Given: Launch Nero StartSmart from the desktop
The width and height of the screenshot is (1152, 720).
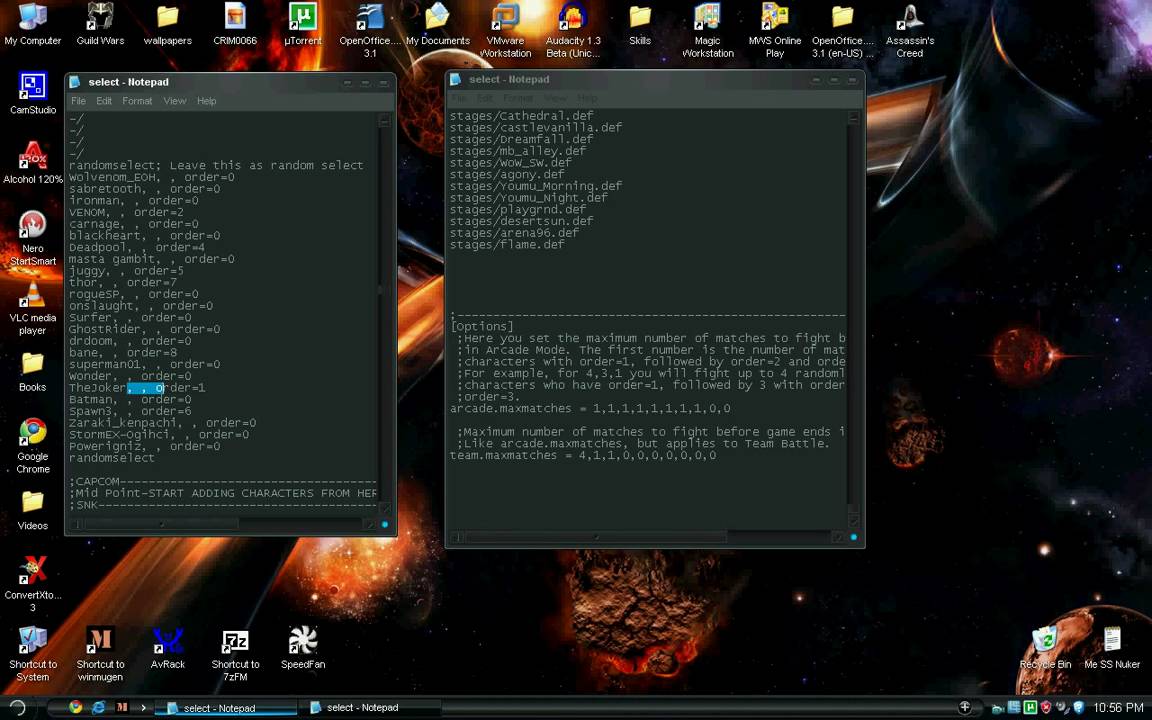Looking at the screenshot, I should click(x=32, y=237).
